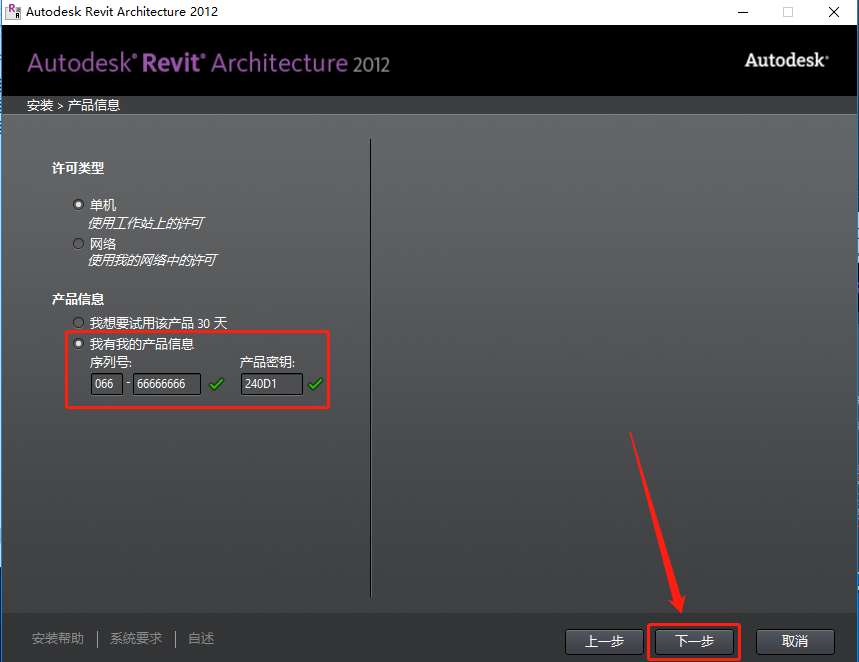Click the 产品密钥: label

coord(267,362)
